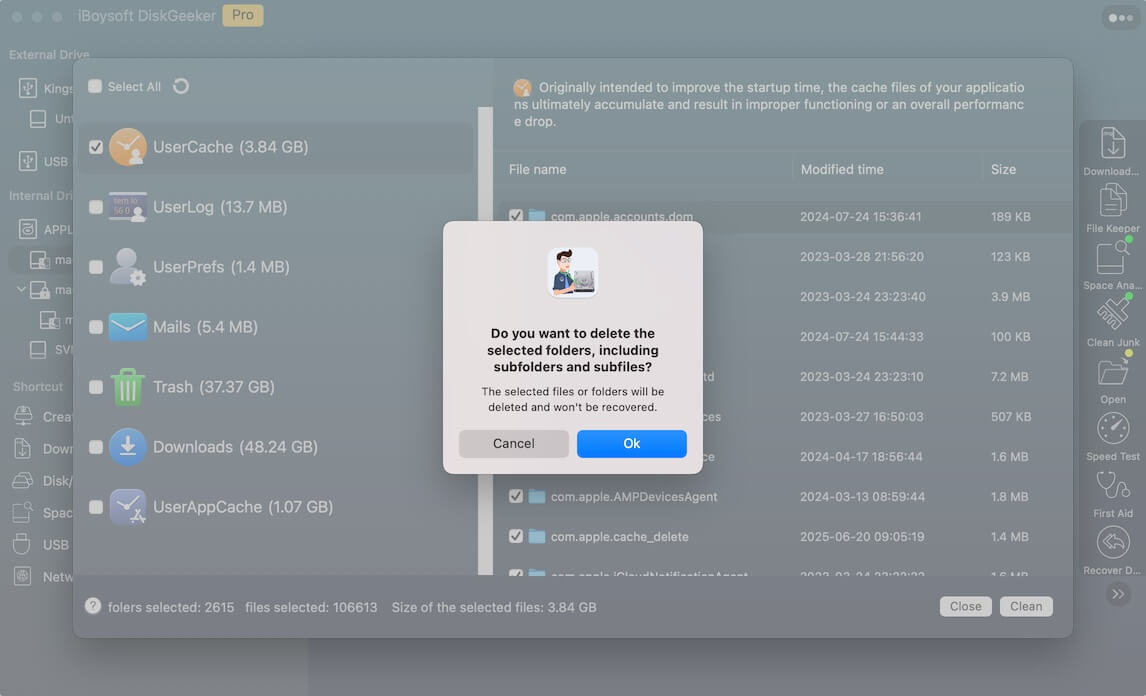Viewport: 1146px width, 696px height.
Task: Click the com.apple.cache_delete folder icon
Action: coord(536,537)
